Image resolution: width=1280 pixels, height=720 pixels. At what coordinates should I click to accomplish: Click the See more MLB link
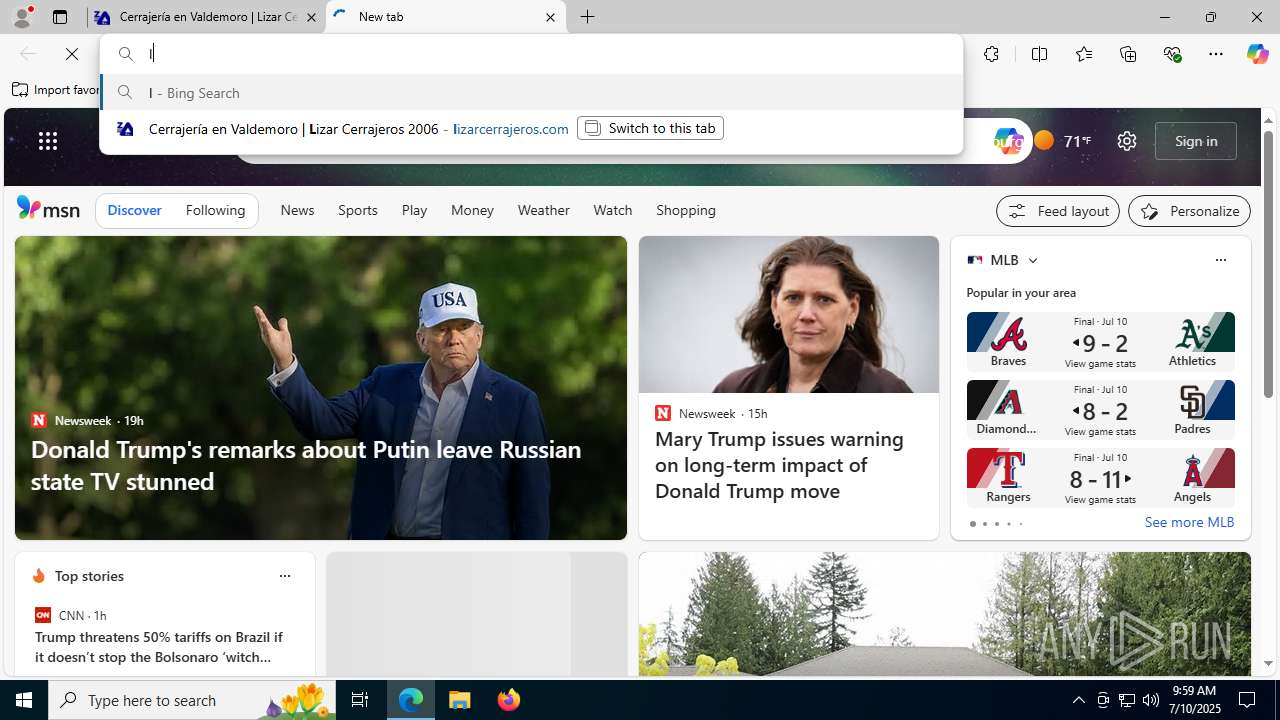[1189, 522]
